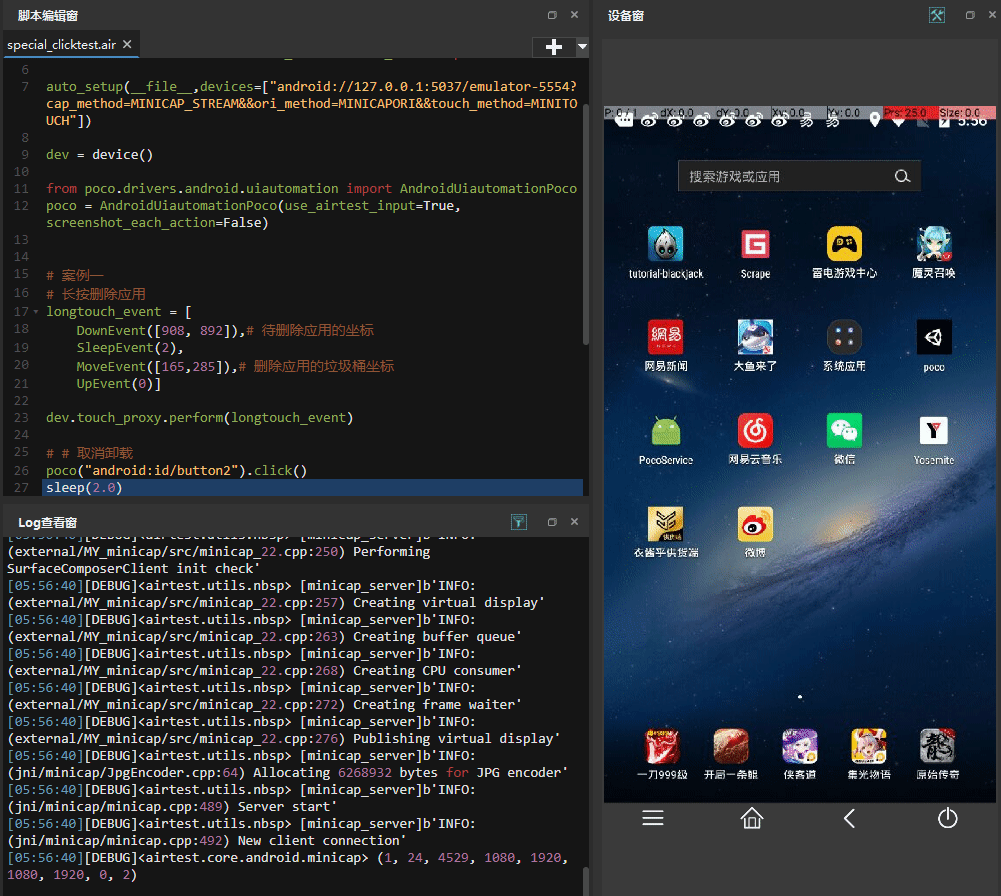Open the PocoService Android app
Screen dimensions: 1001x896
(665, 431)
